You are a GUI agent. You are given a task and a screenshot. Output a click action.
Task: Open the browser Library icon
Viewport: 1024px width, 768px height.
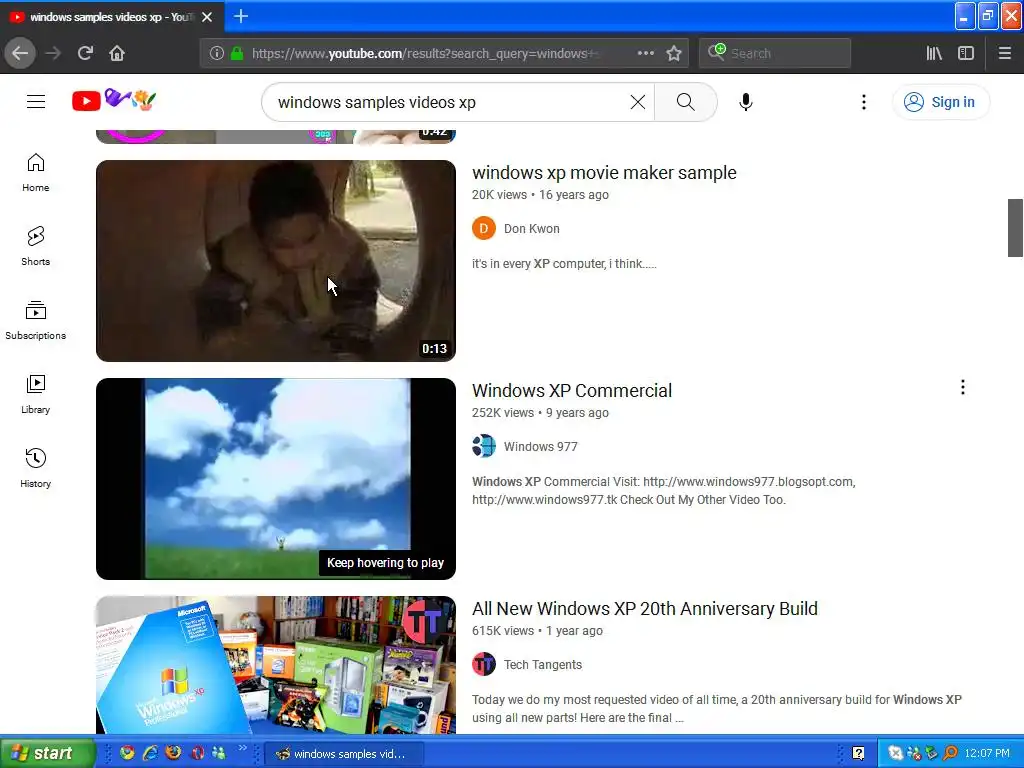click(934, 53)
